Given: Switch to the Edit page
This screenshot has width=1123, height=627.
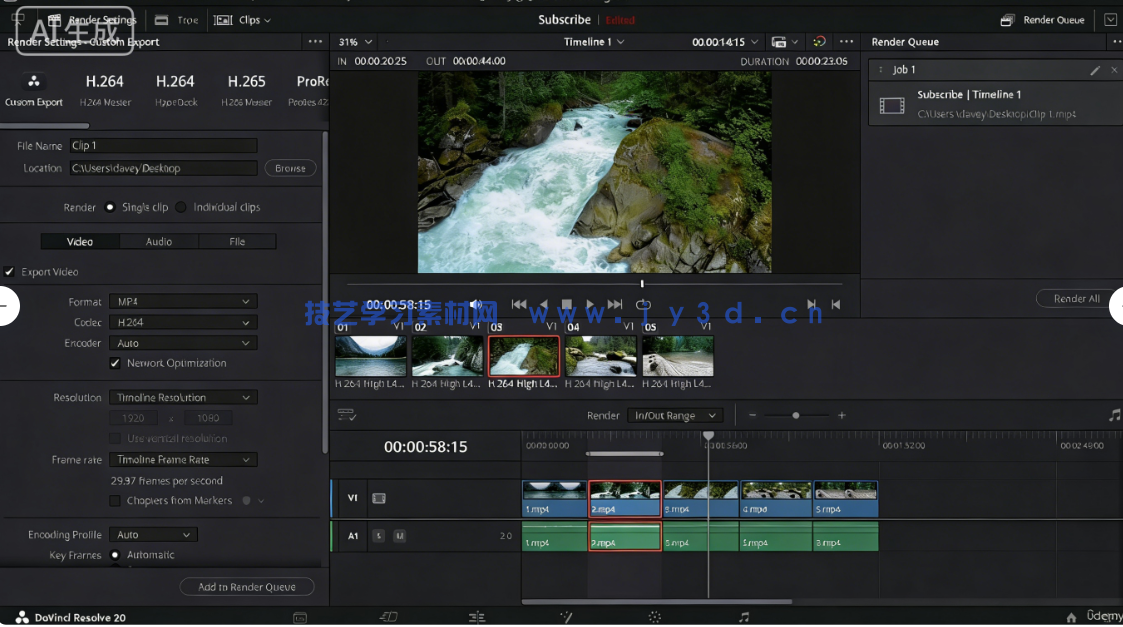Looking at the screenshot, I should [x=477, y=616].
